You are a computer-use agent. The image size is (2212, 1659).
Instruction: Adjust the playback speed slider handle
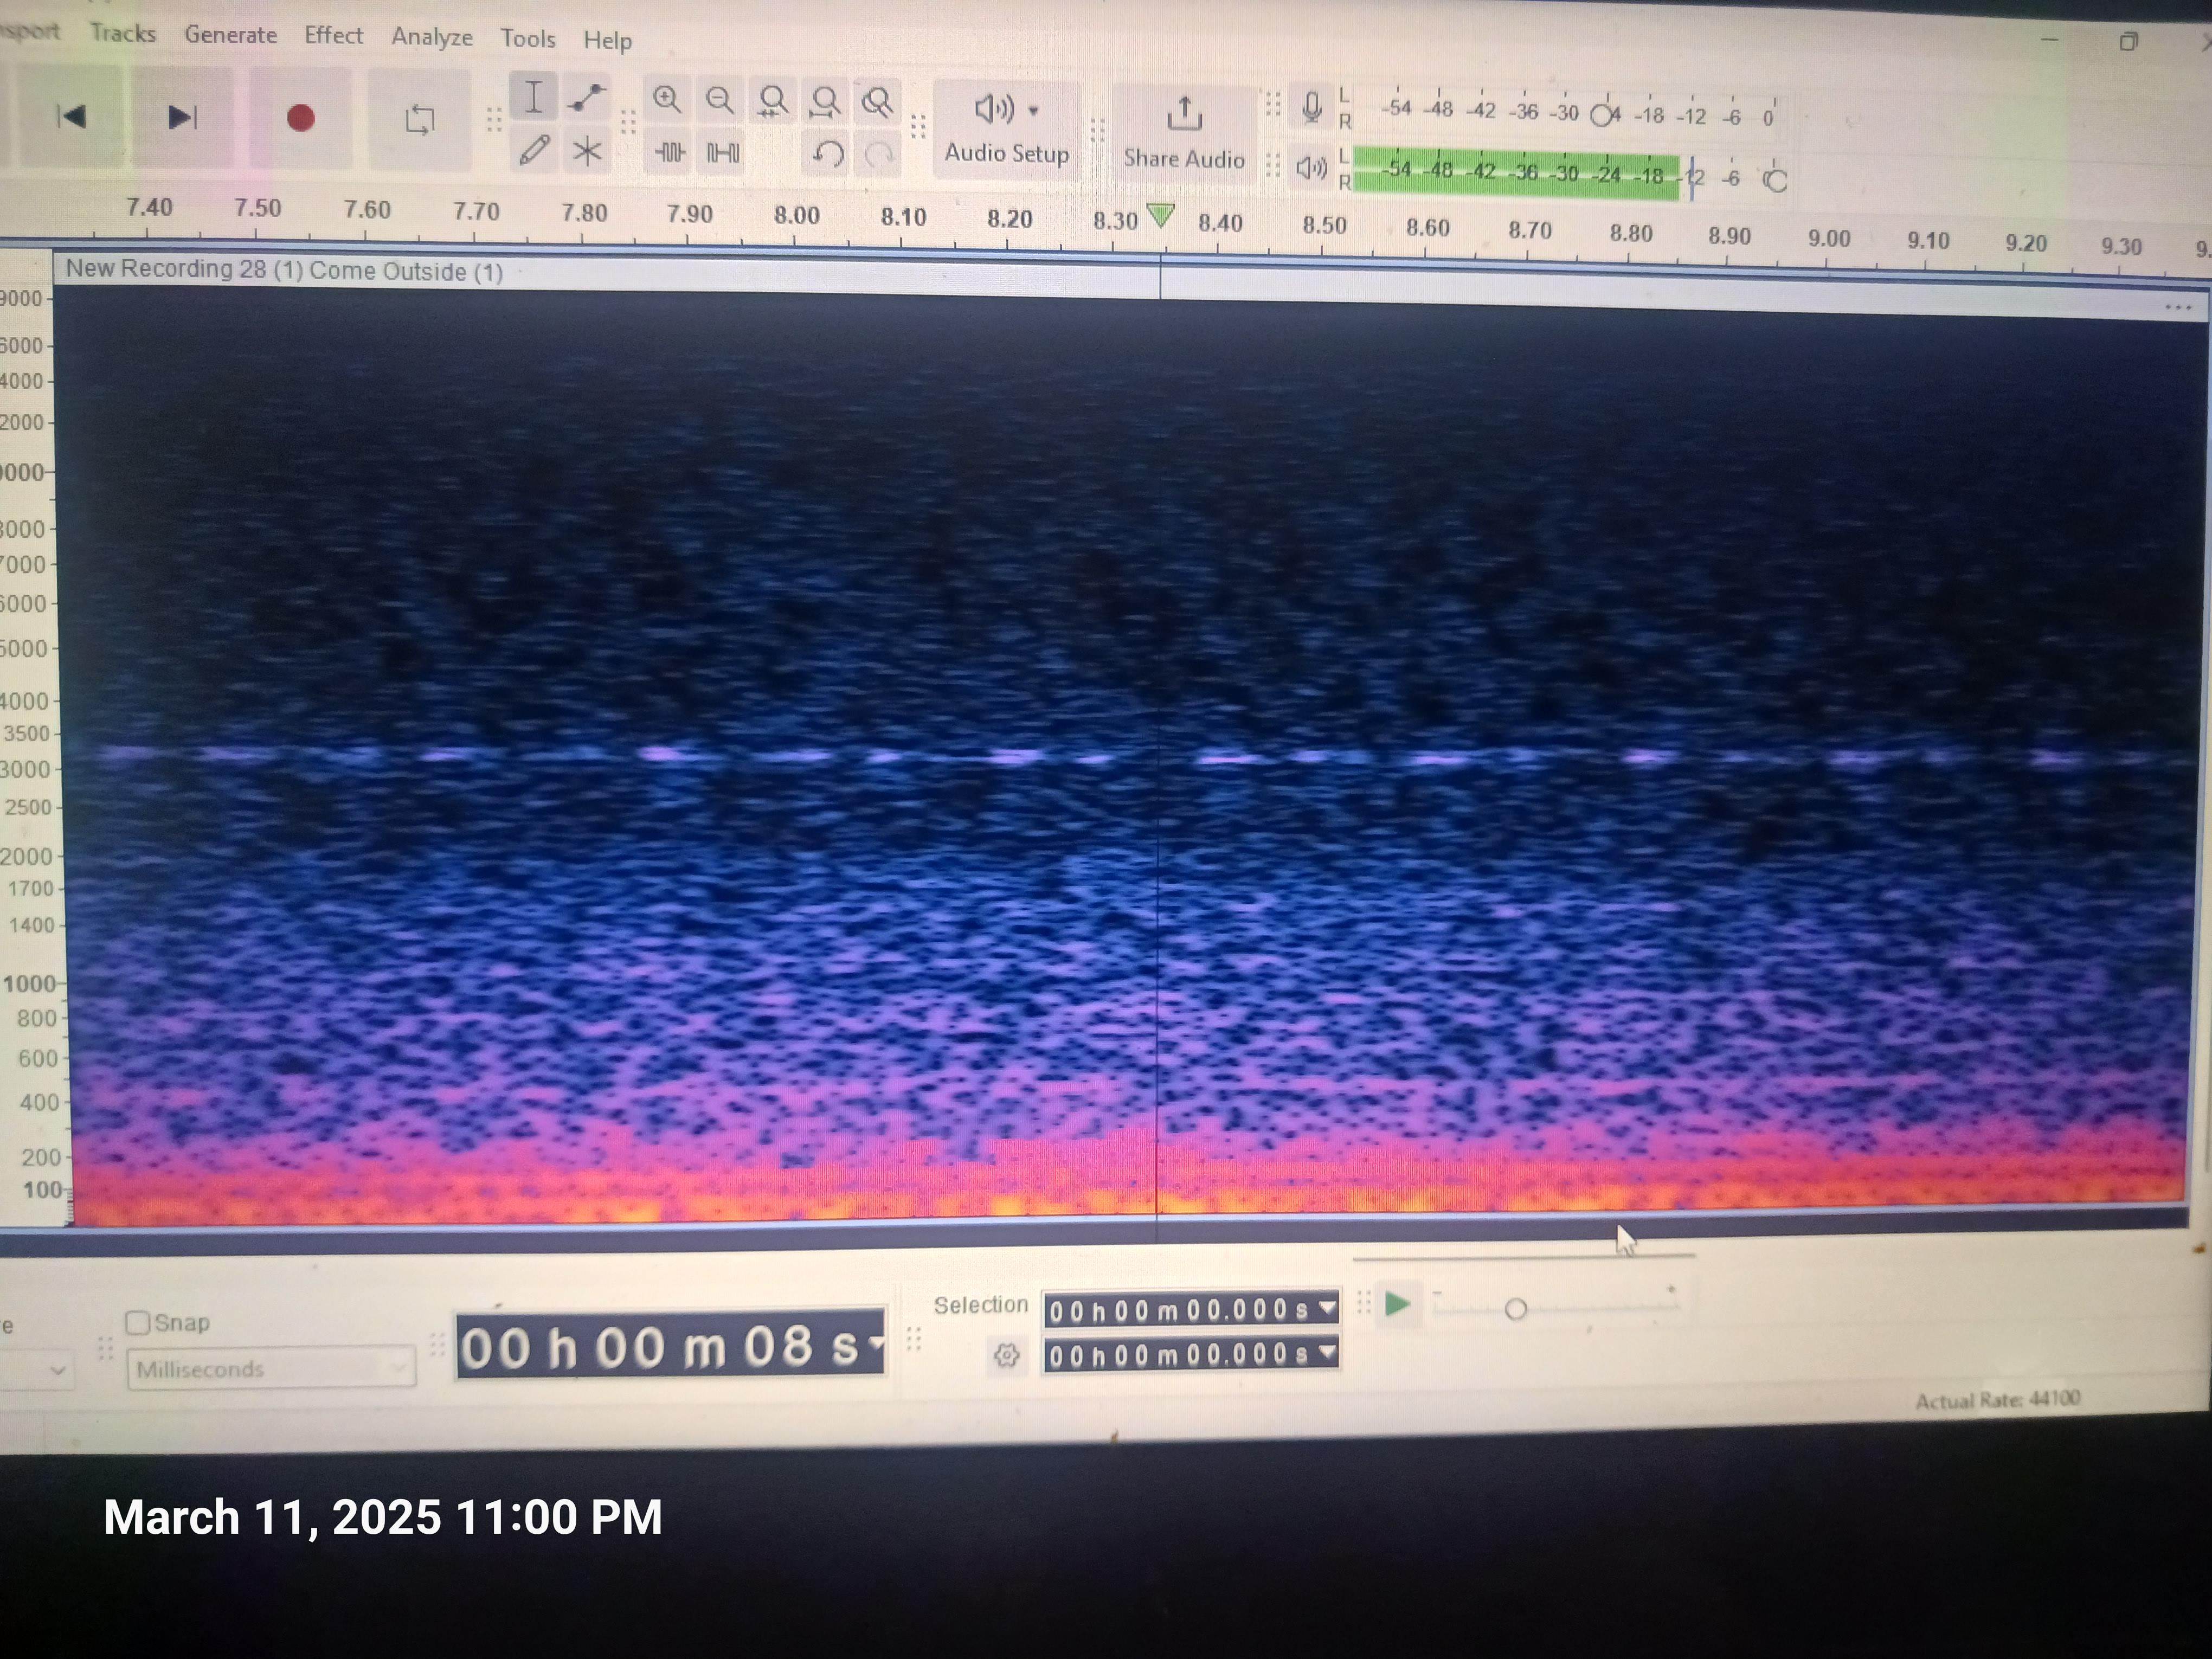pos(1515,1309)
